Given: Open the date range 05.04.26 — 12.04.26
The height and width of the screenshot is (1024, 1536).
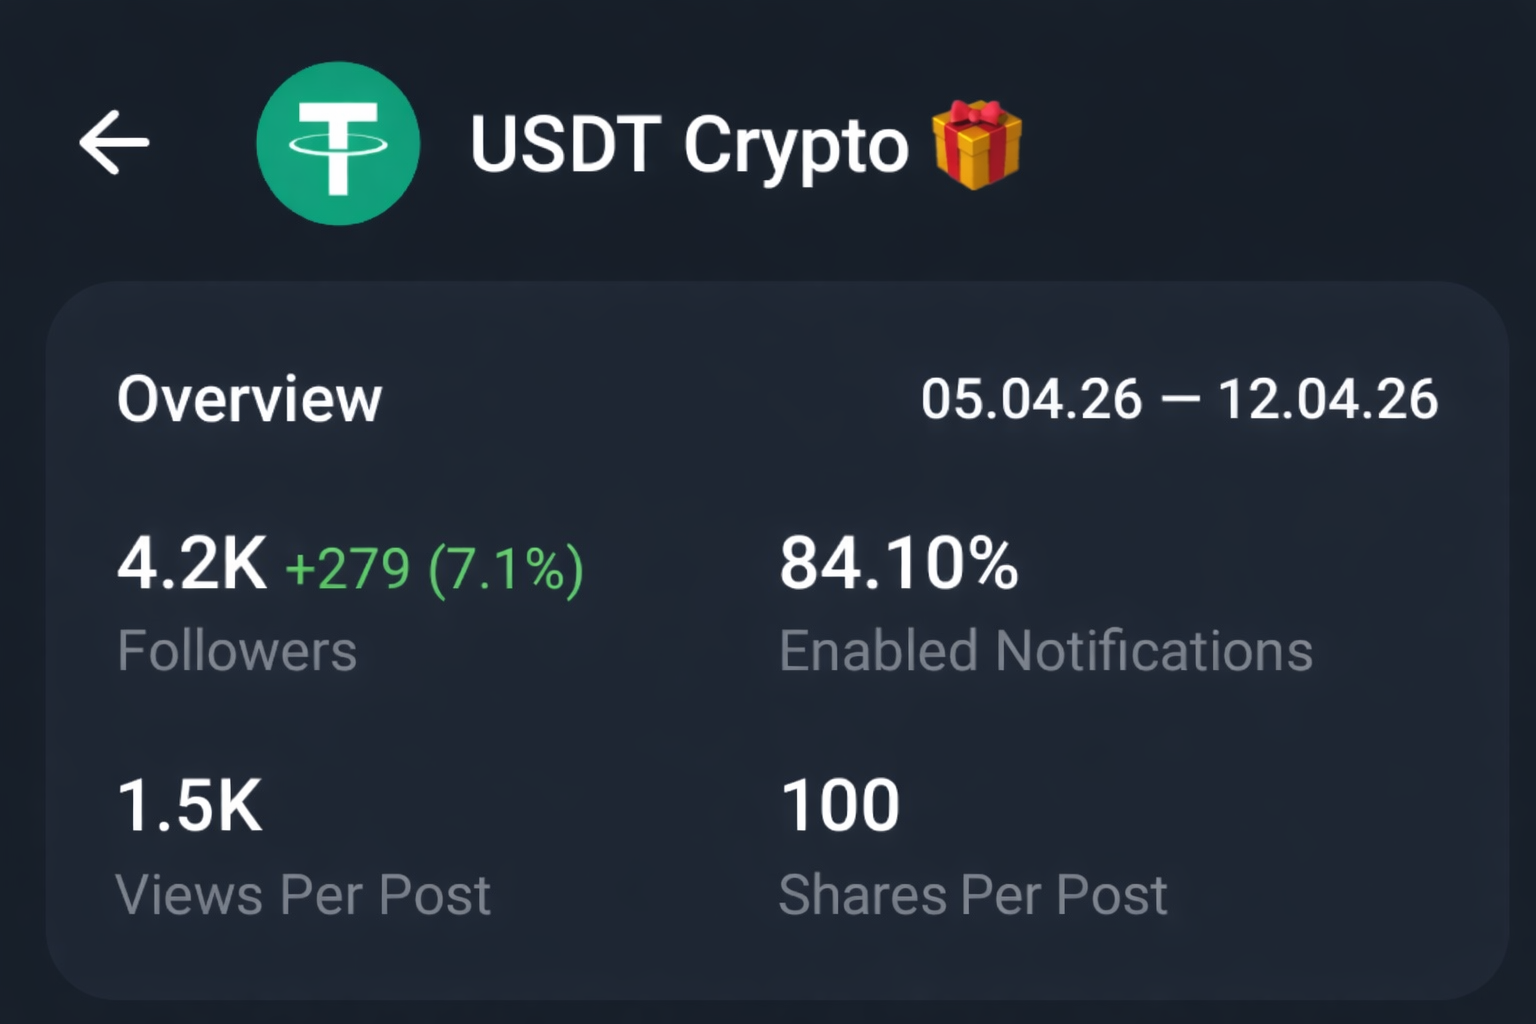Looking at the screenshot, I should [1178, 399].
